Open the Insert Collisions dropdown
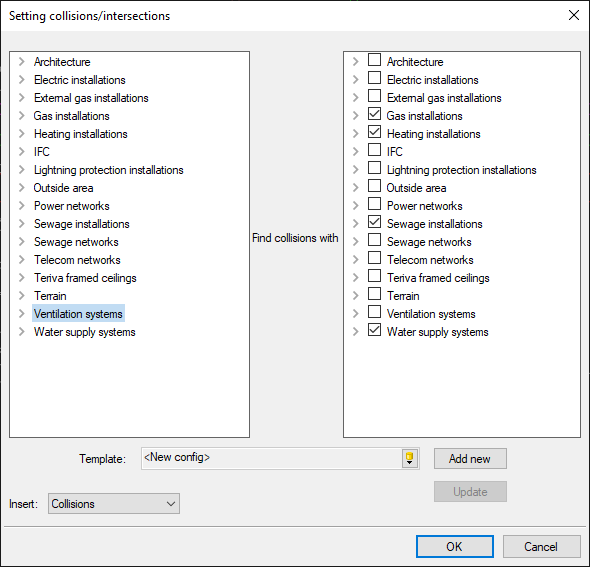Viewport: 590px width, 567px height. tap(114, 504)
